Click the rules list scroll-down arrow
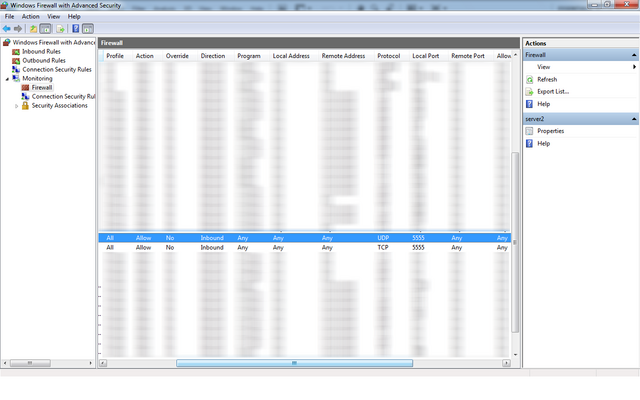Image resolution: width=640 pixels, height=400 pixels. (x=515, y=355)
